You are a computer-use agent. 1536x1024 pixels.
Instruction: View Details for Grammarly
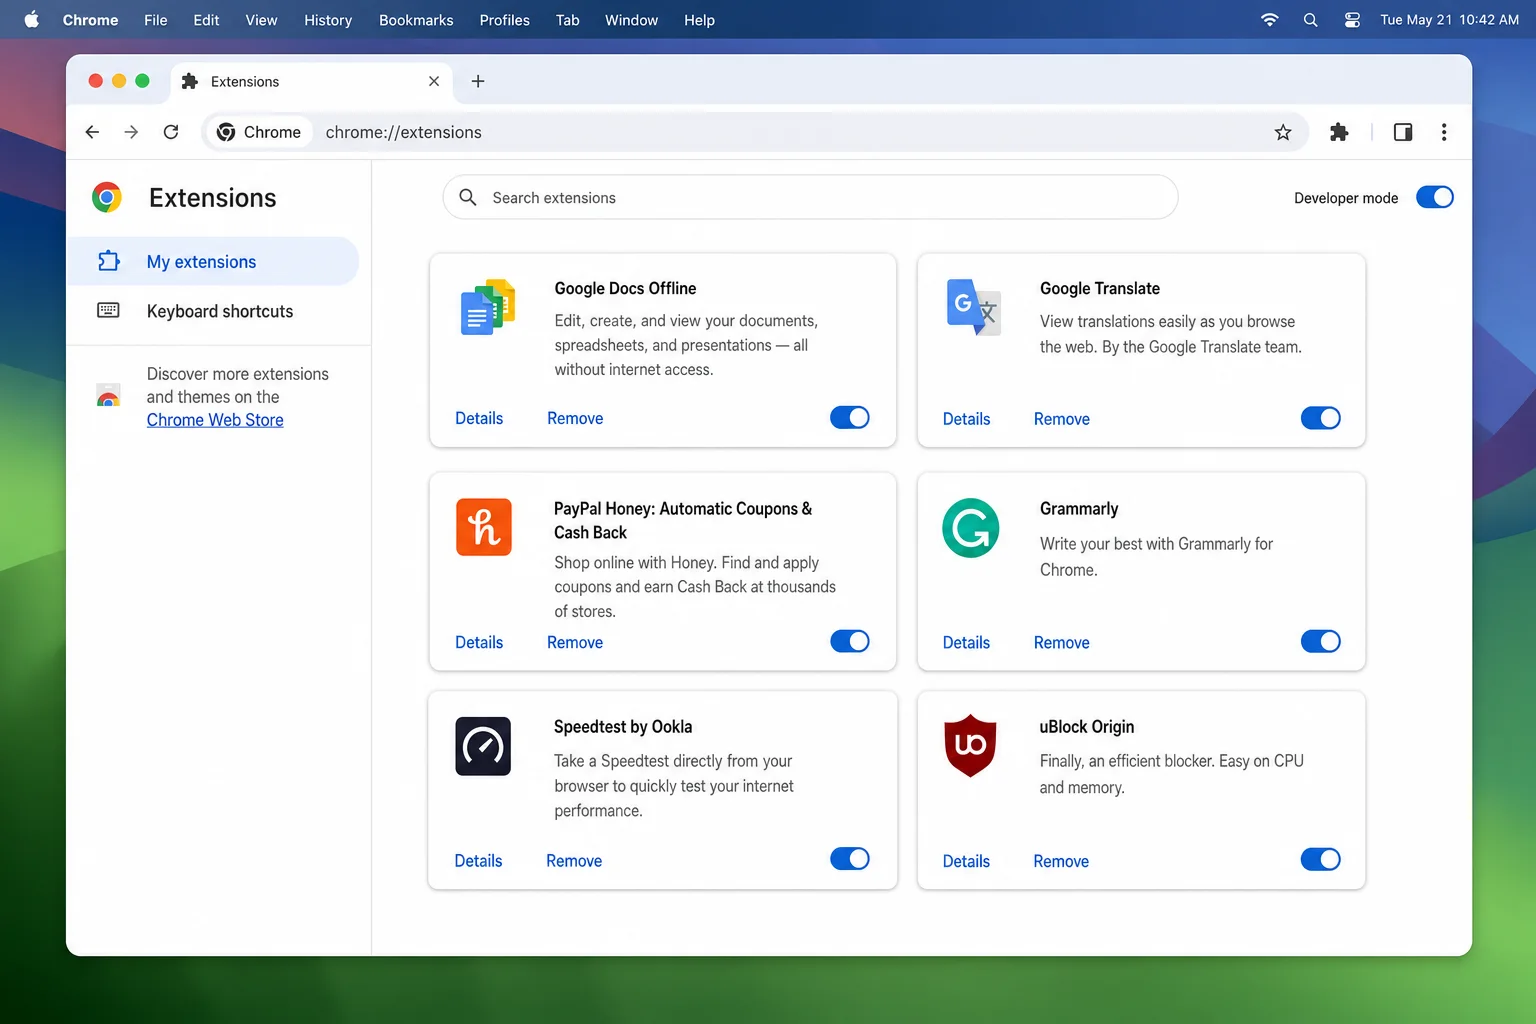(x=966, y=642)
